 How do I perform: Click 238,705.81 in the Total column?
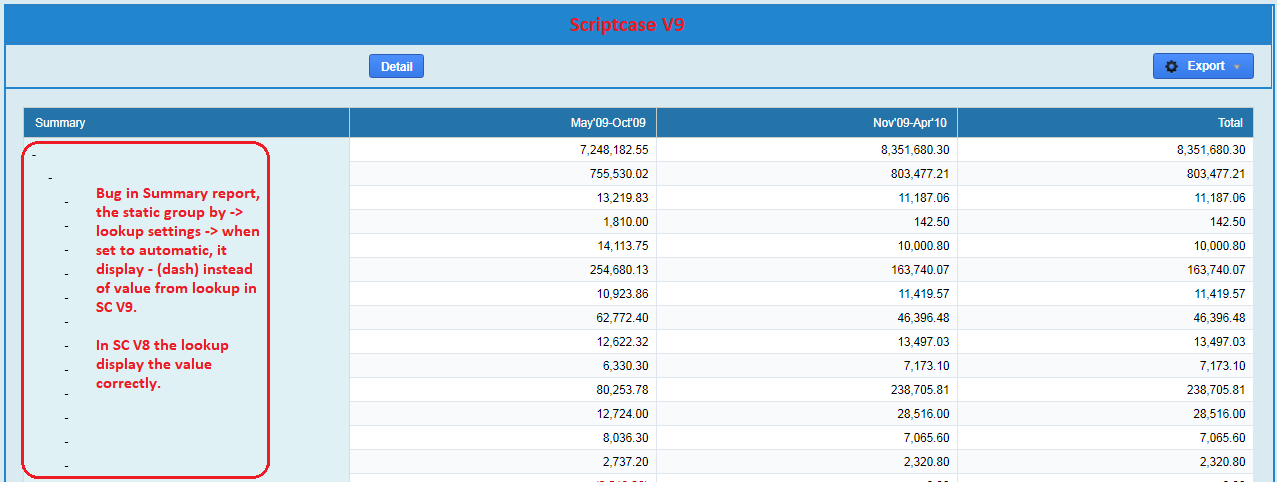pos(1216,390)
